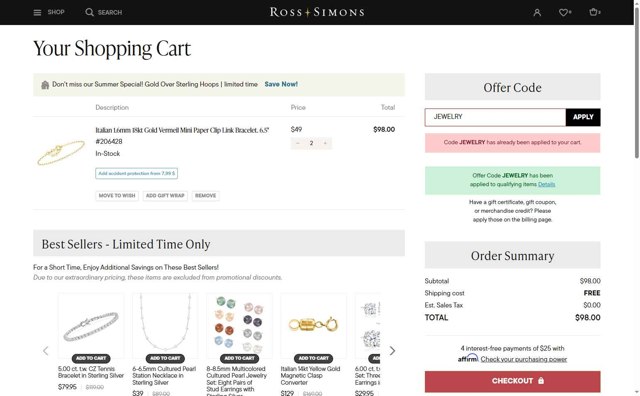Click the summer special house icon
Screen dimensions: 640x396
(x=45, y=85)
